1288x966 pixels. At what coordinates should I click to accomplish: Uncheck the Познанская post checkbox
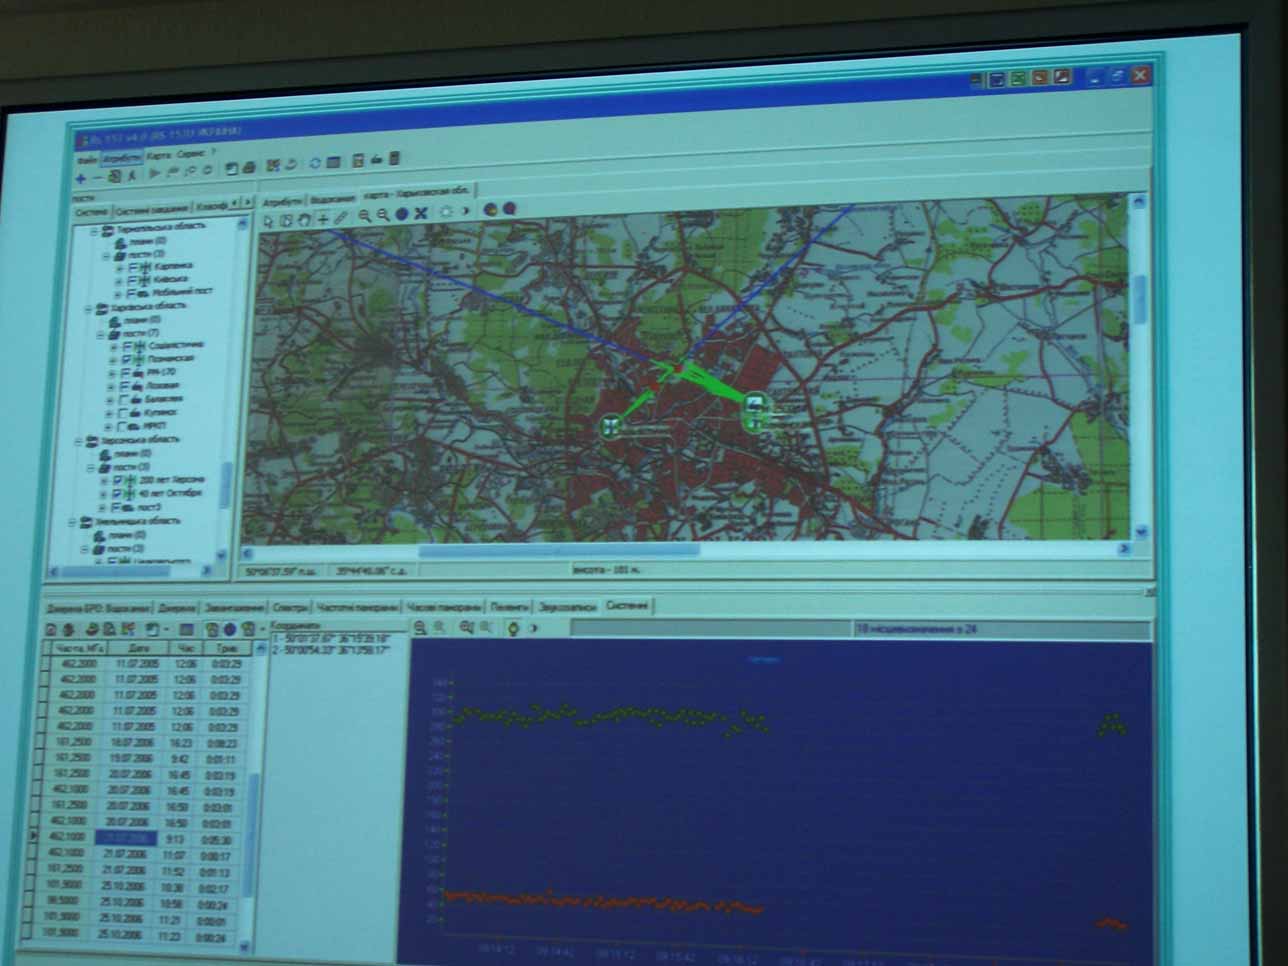coord(127,360)
